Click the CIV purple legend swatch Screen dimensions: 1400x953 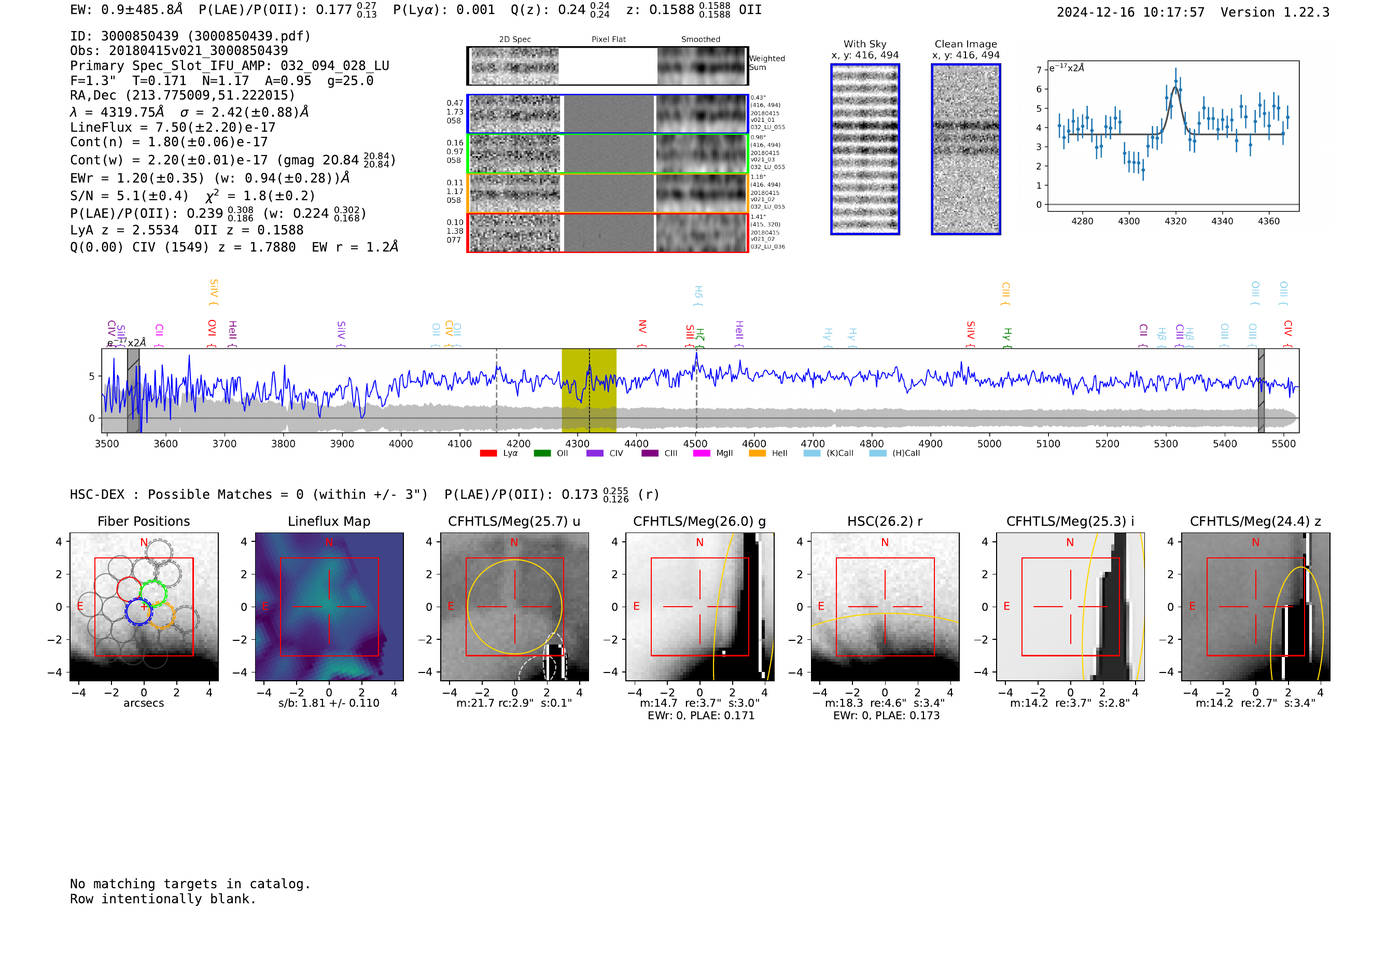[595, 453]
